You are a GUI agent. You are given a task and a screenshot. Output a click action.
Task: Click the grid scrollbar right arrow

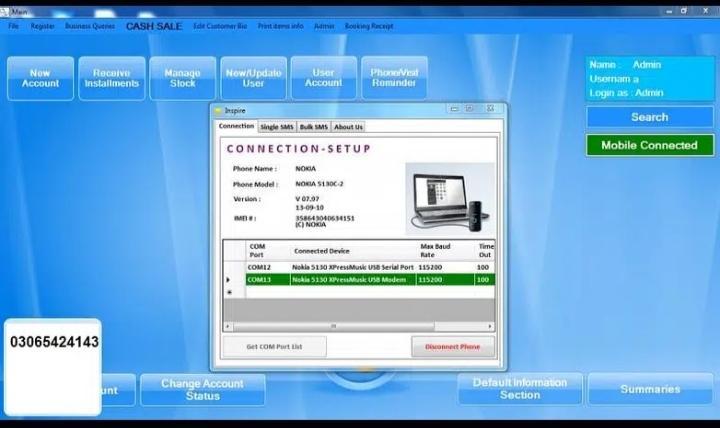click(490, 326)
